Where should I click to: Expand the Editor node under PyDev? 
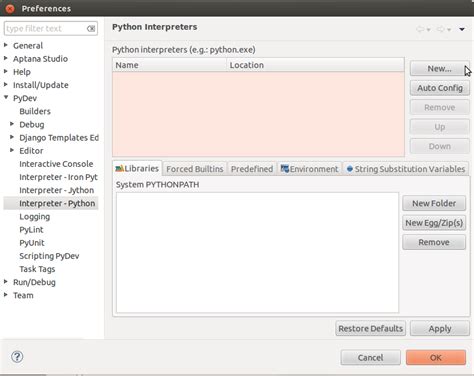click(12, 150)
